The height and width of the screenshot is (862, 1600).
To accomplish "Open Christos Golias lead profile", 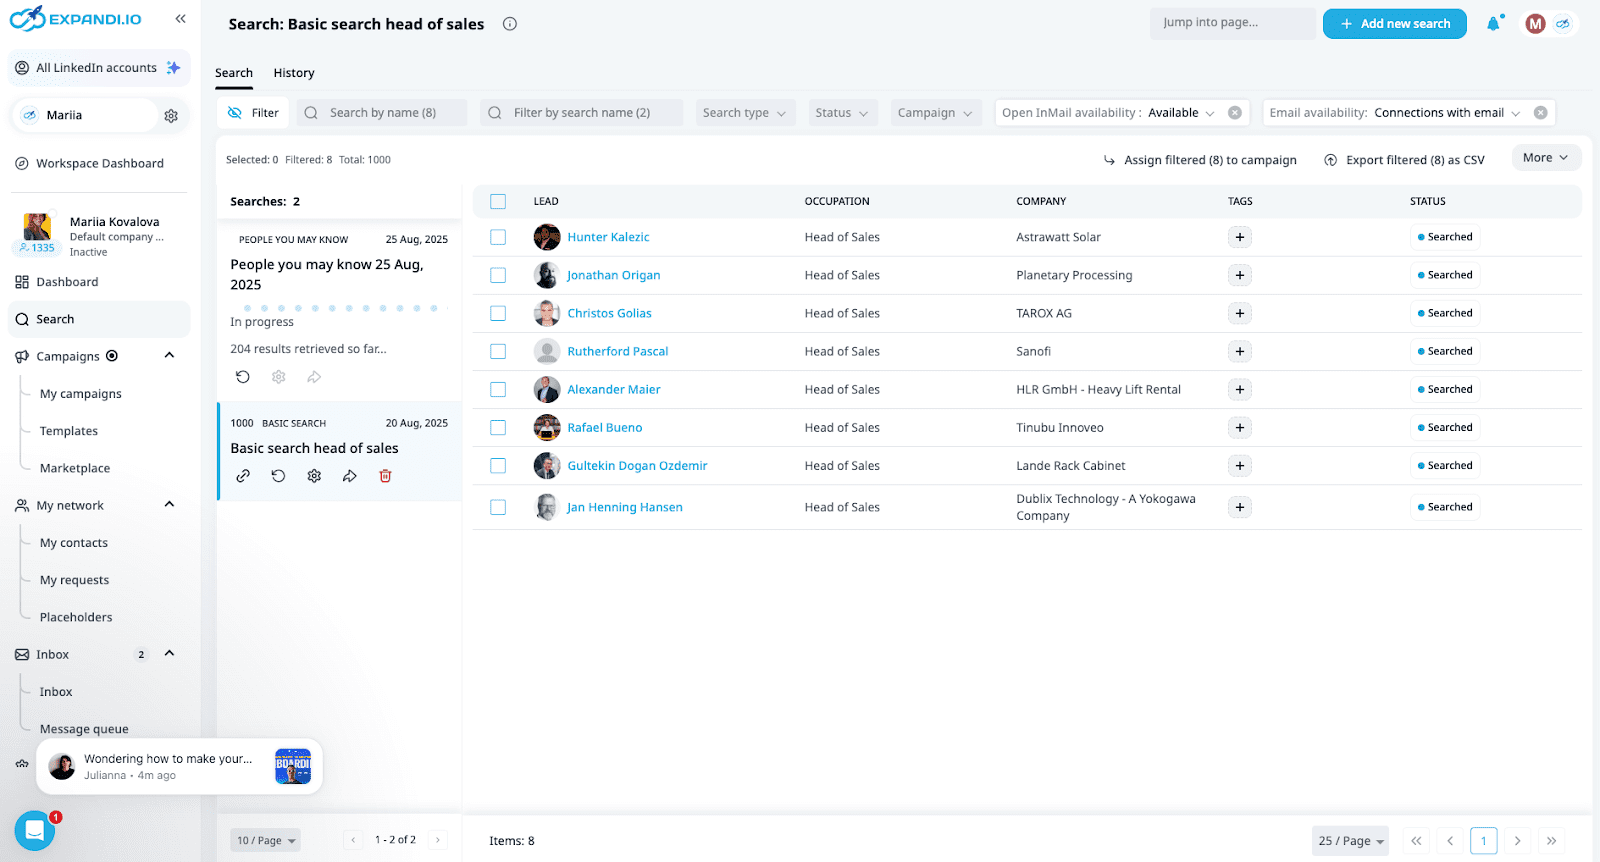I will click(x=609, y=314).
